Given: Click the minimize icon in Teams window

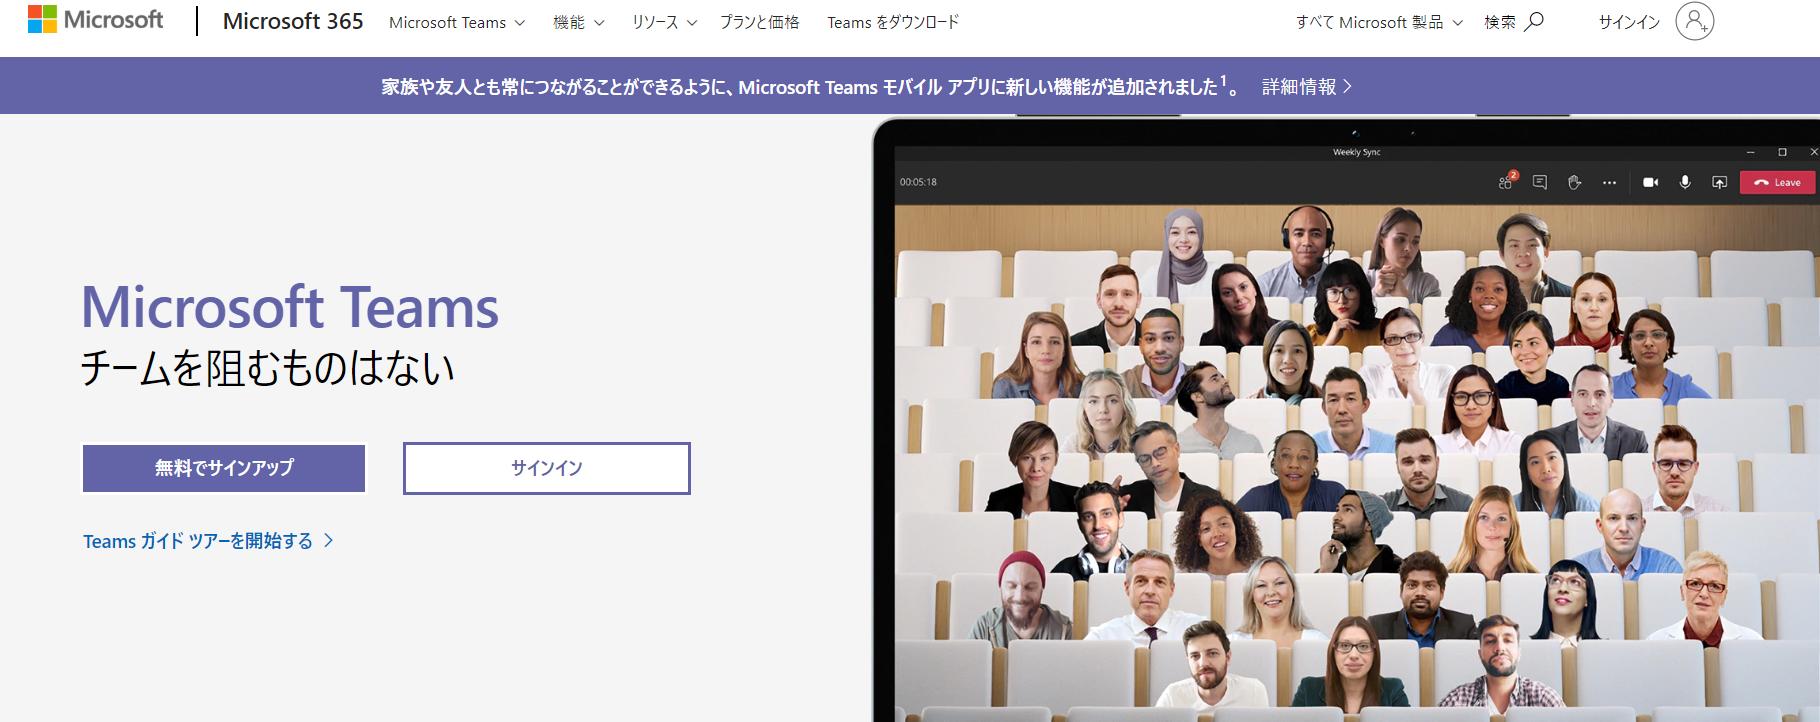Looking at the screenshot, I should point(1750,152).
